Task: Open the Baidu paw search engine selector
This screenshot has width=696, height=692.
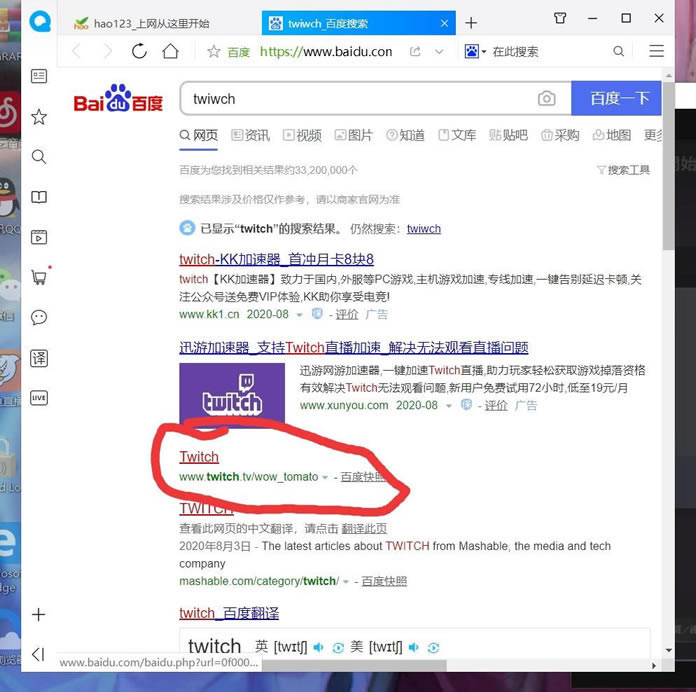Action: [x=475, y=51]
